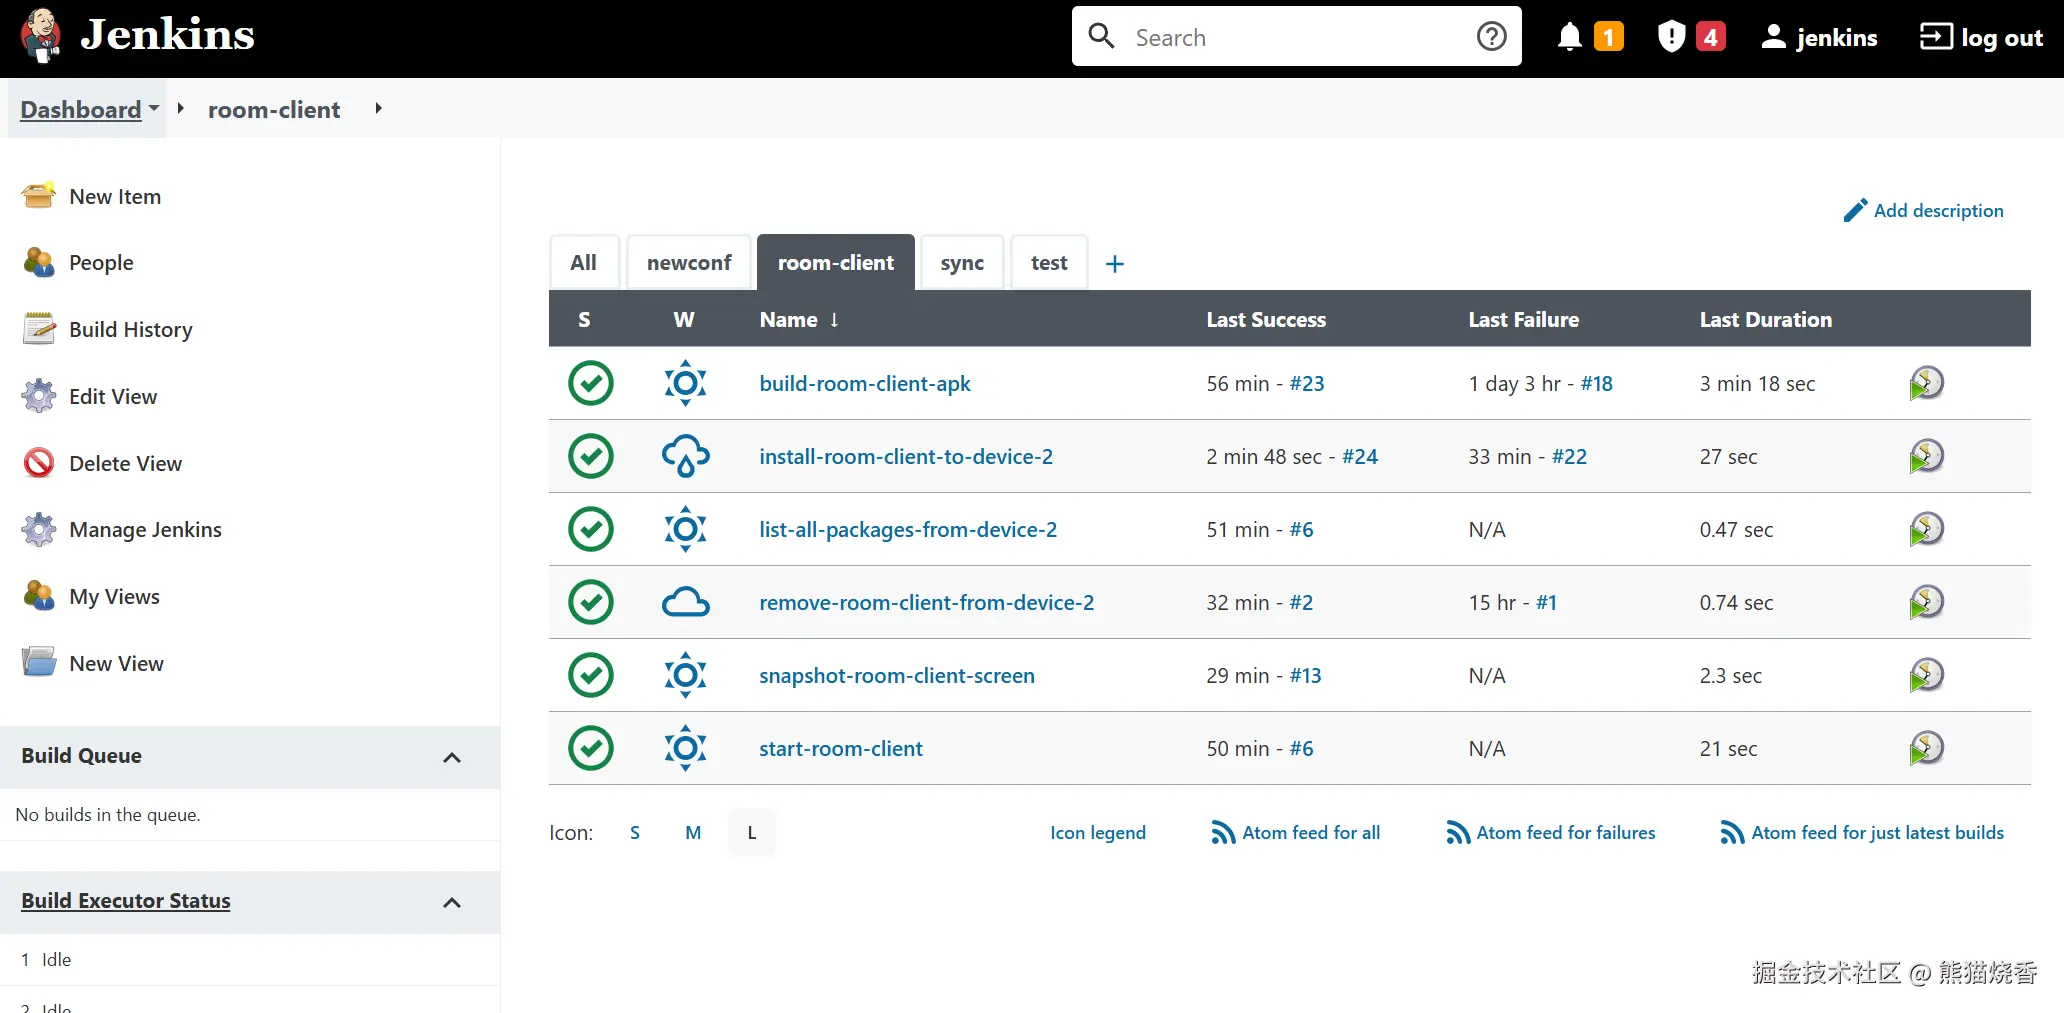
Task: Open search help question mark icon
Action: click(x=1491, y=37)
